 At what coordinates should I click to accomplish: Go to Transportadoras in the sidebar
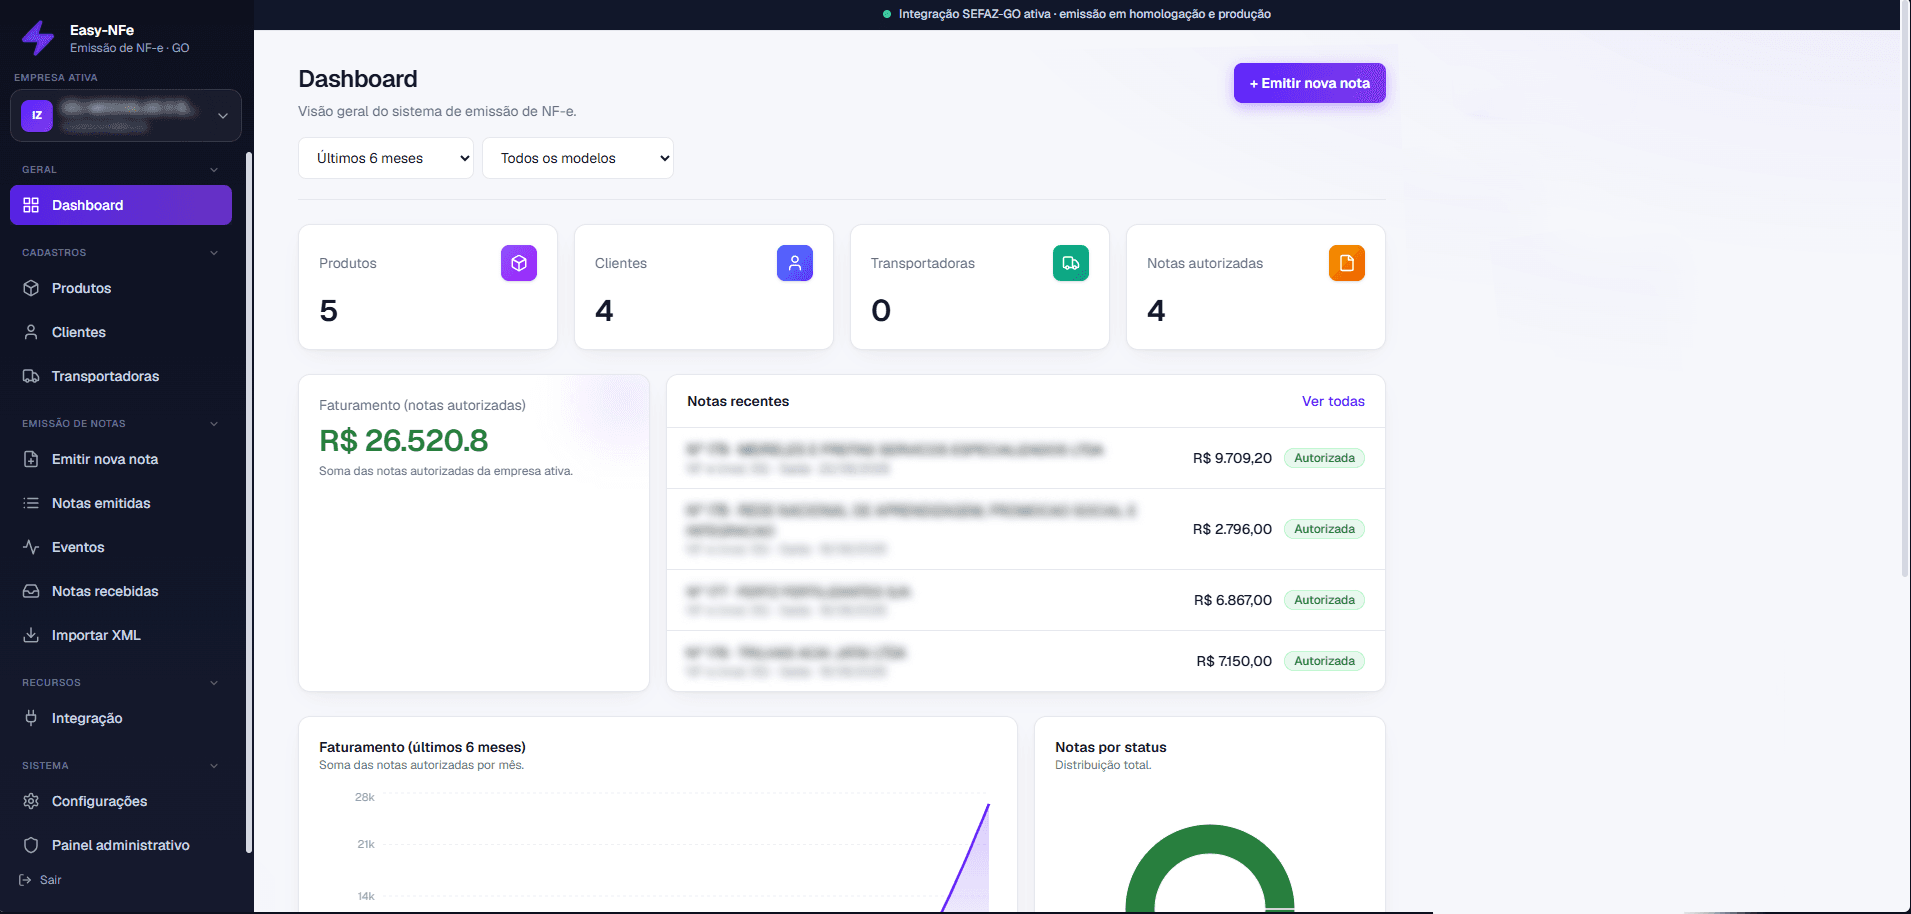[121, 376]
